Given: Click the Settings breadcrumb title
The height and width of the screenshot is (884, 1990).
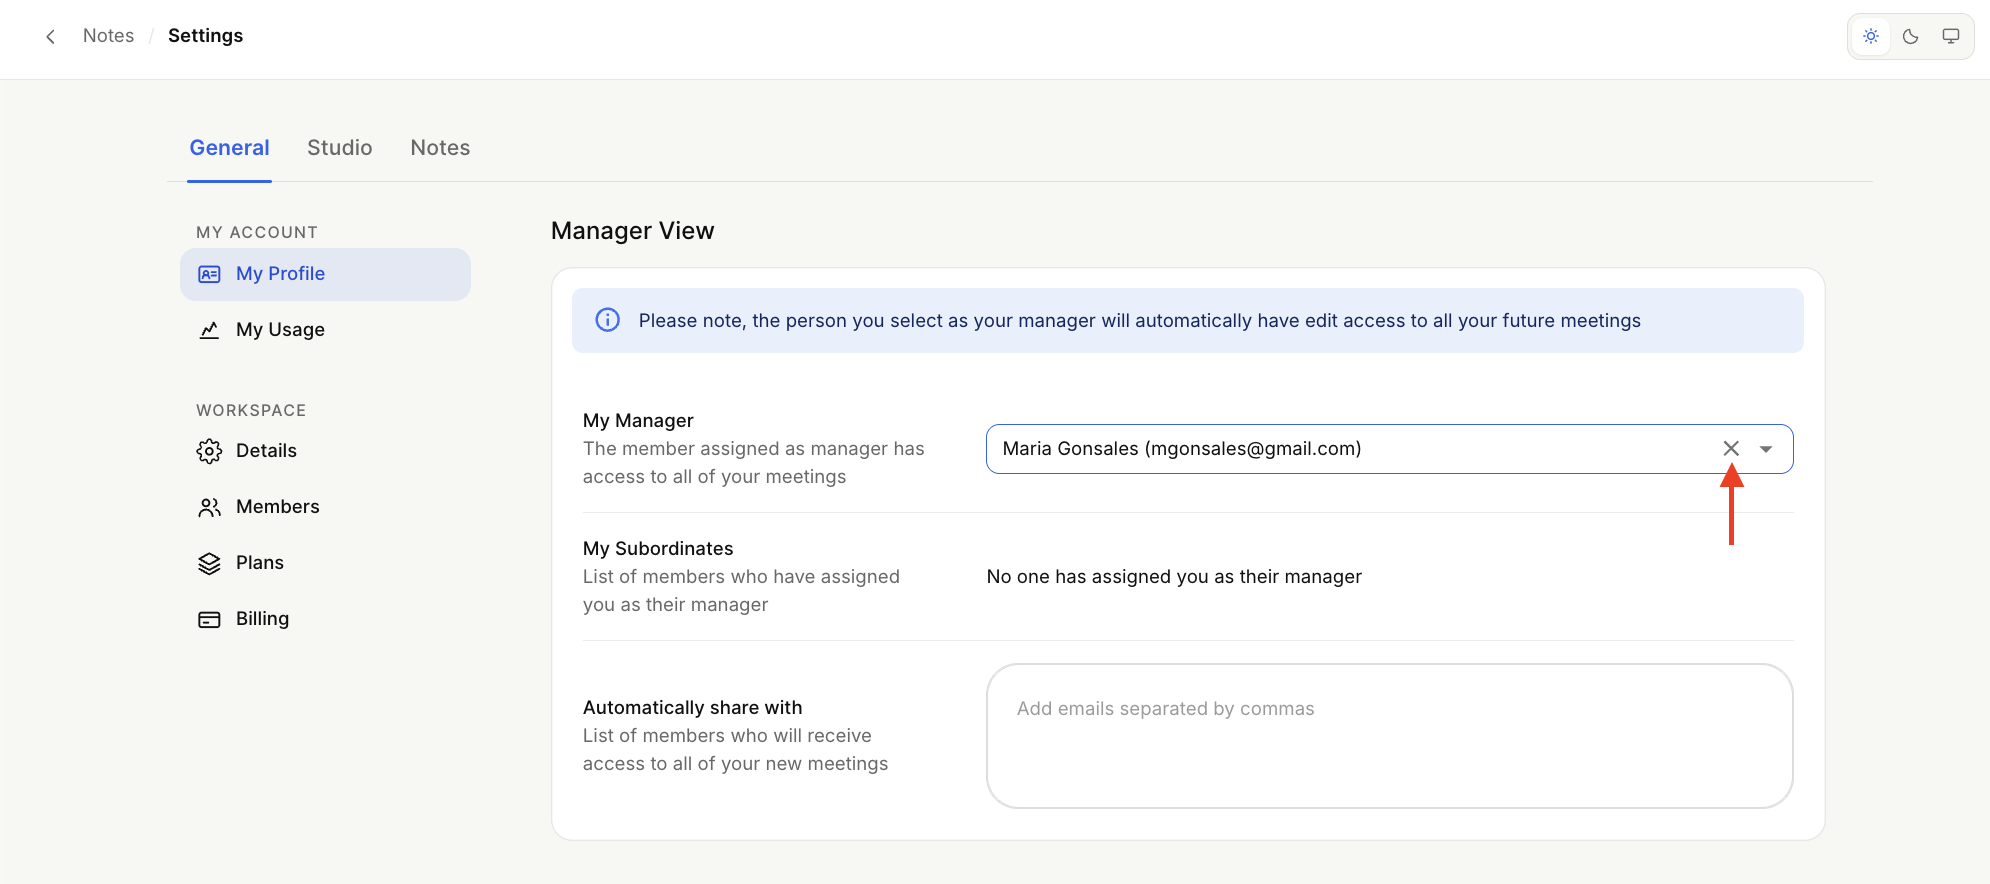Looking at the screenshot, I should (205, 36).
